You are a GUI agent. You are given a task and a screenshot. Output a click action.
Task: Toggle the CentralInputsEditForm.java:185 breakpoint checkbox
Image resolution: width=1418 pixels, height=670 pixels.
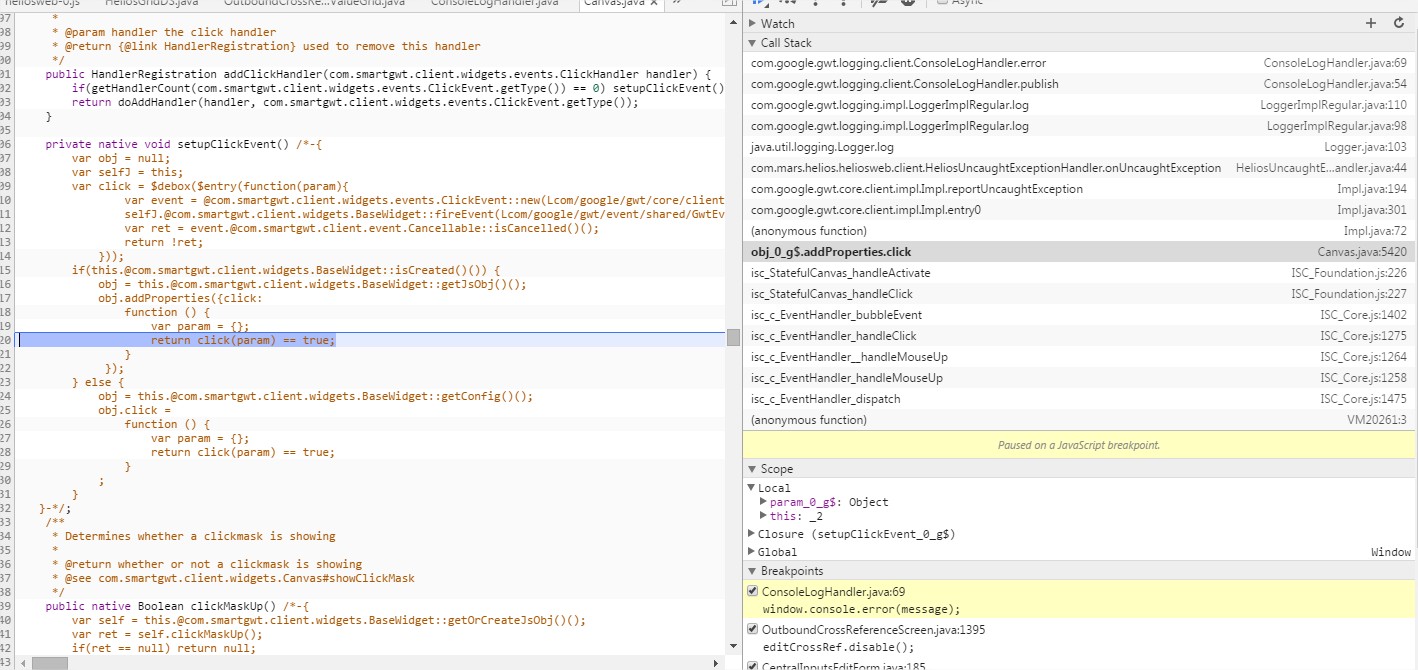[x=753, y=665]
